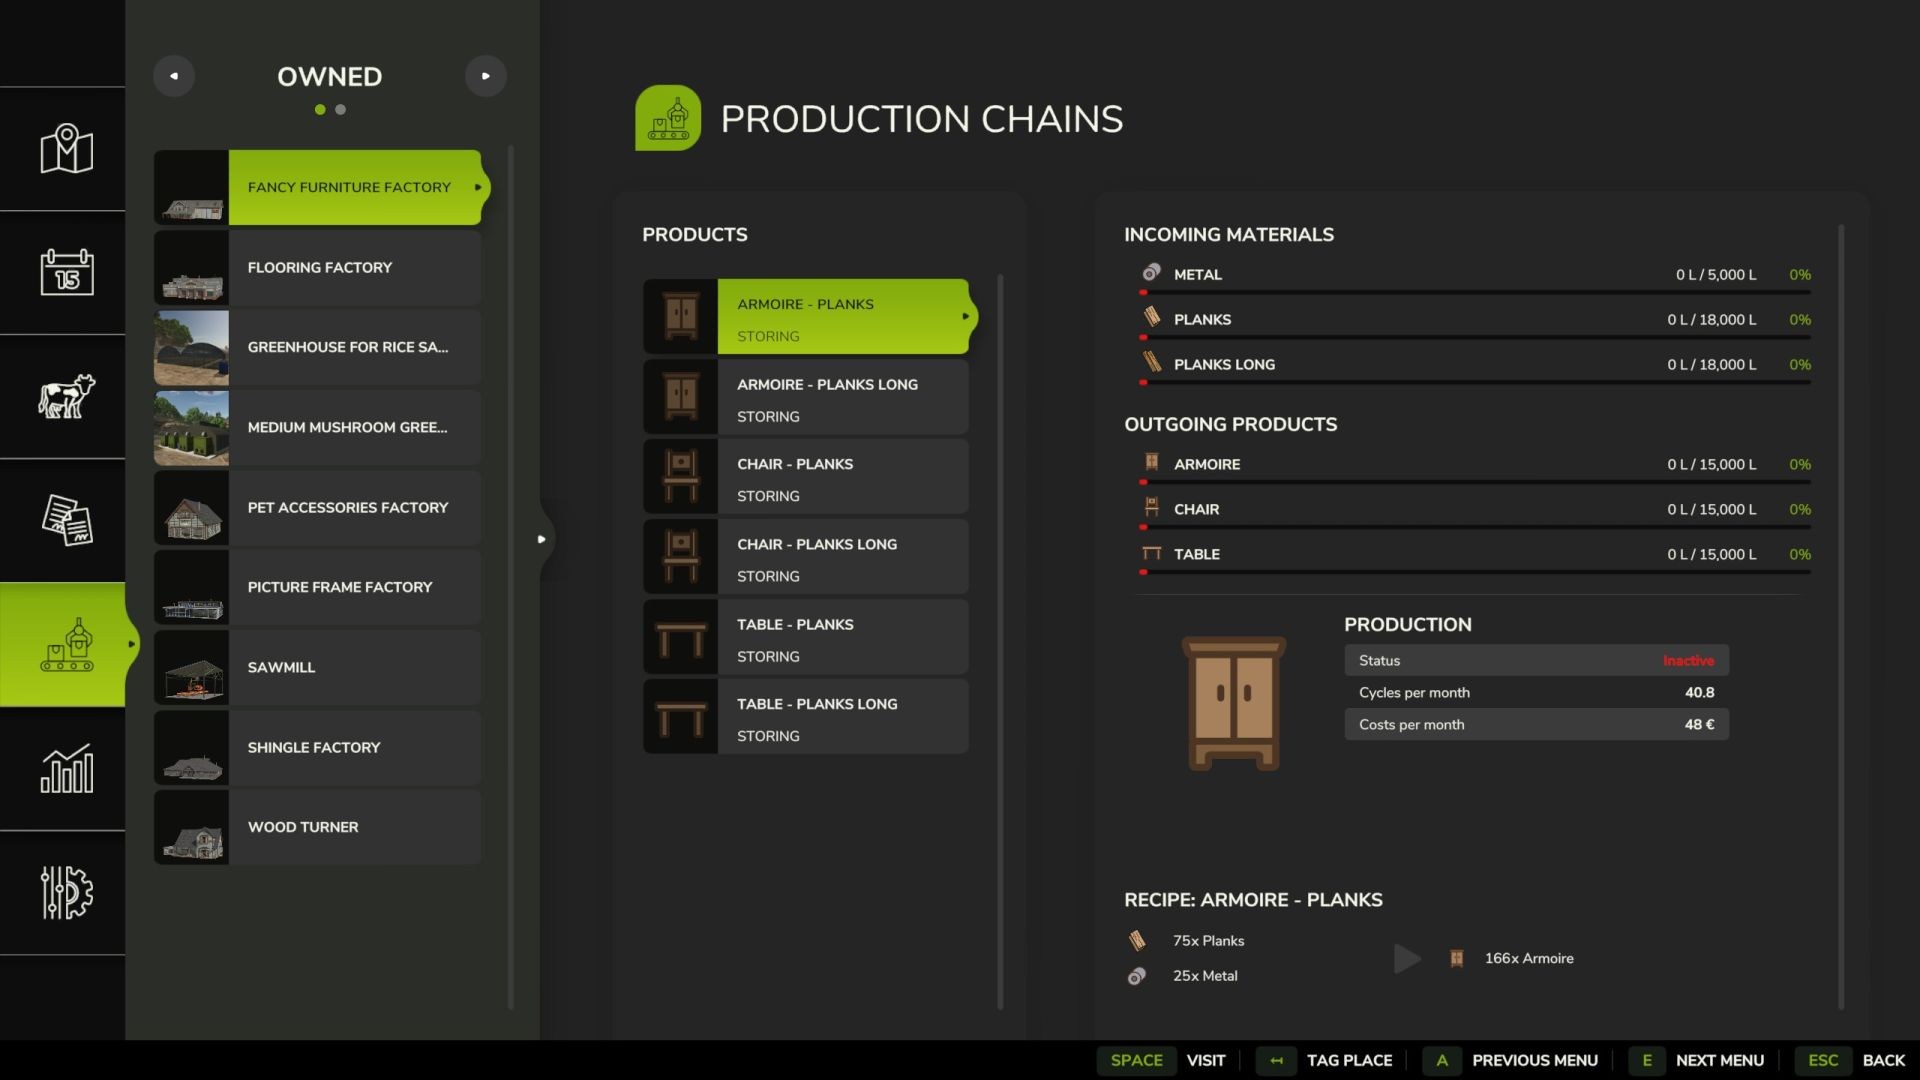
Task: Select Pet Accessories Factory entry
Action: (317, 507)
